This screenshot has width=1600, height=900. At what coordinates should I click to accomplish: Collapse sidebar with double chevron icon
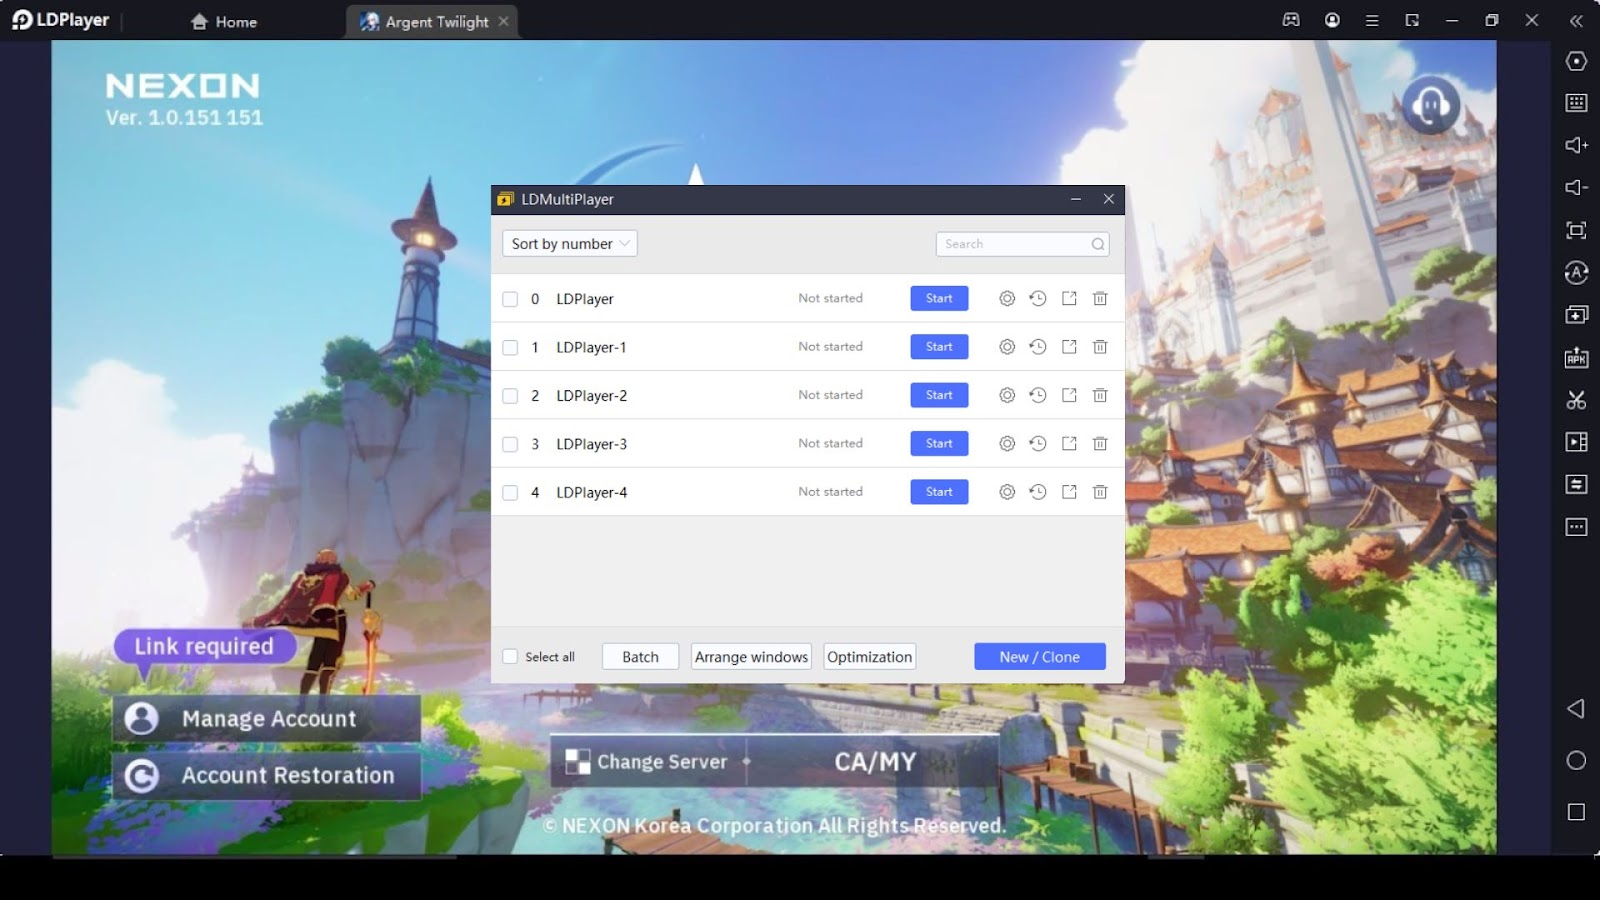coord(1576,20)
